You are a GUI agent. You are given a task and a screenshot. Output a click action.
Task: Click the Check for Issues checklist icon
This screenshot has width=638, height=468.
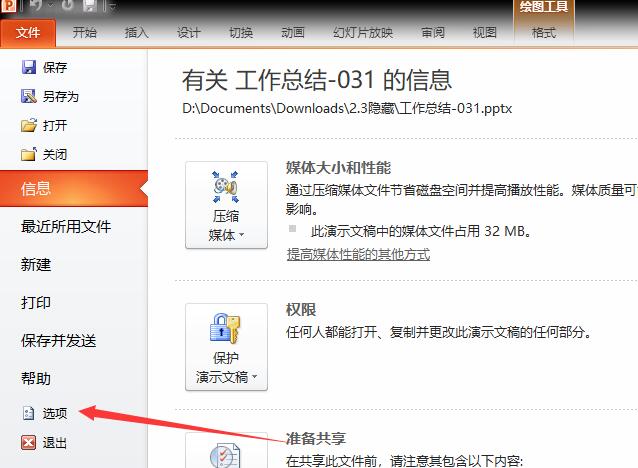[x=225, y=456]
